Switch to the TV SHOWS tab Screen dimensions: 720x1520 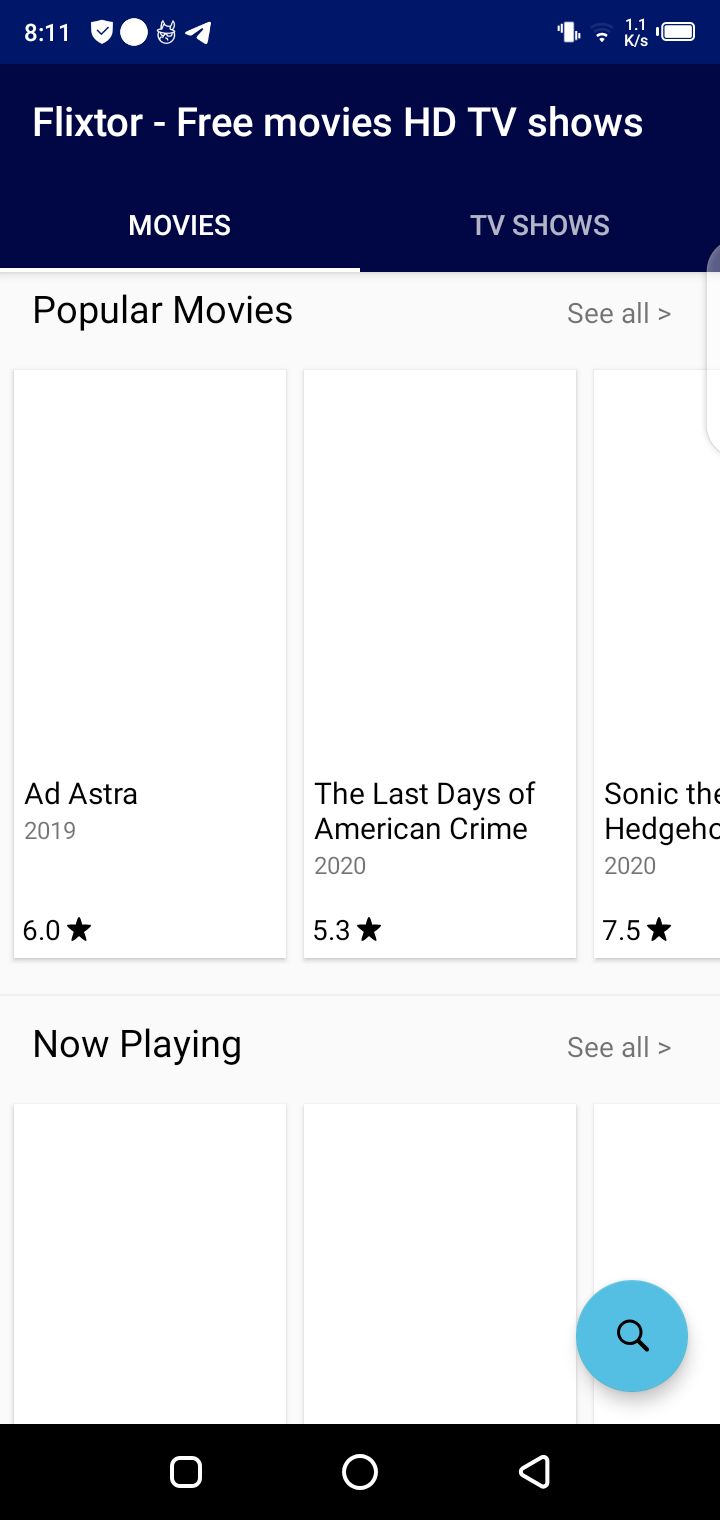pyautogui.click(x=540, y=225)
